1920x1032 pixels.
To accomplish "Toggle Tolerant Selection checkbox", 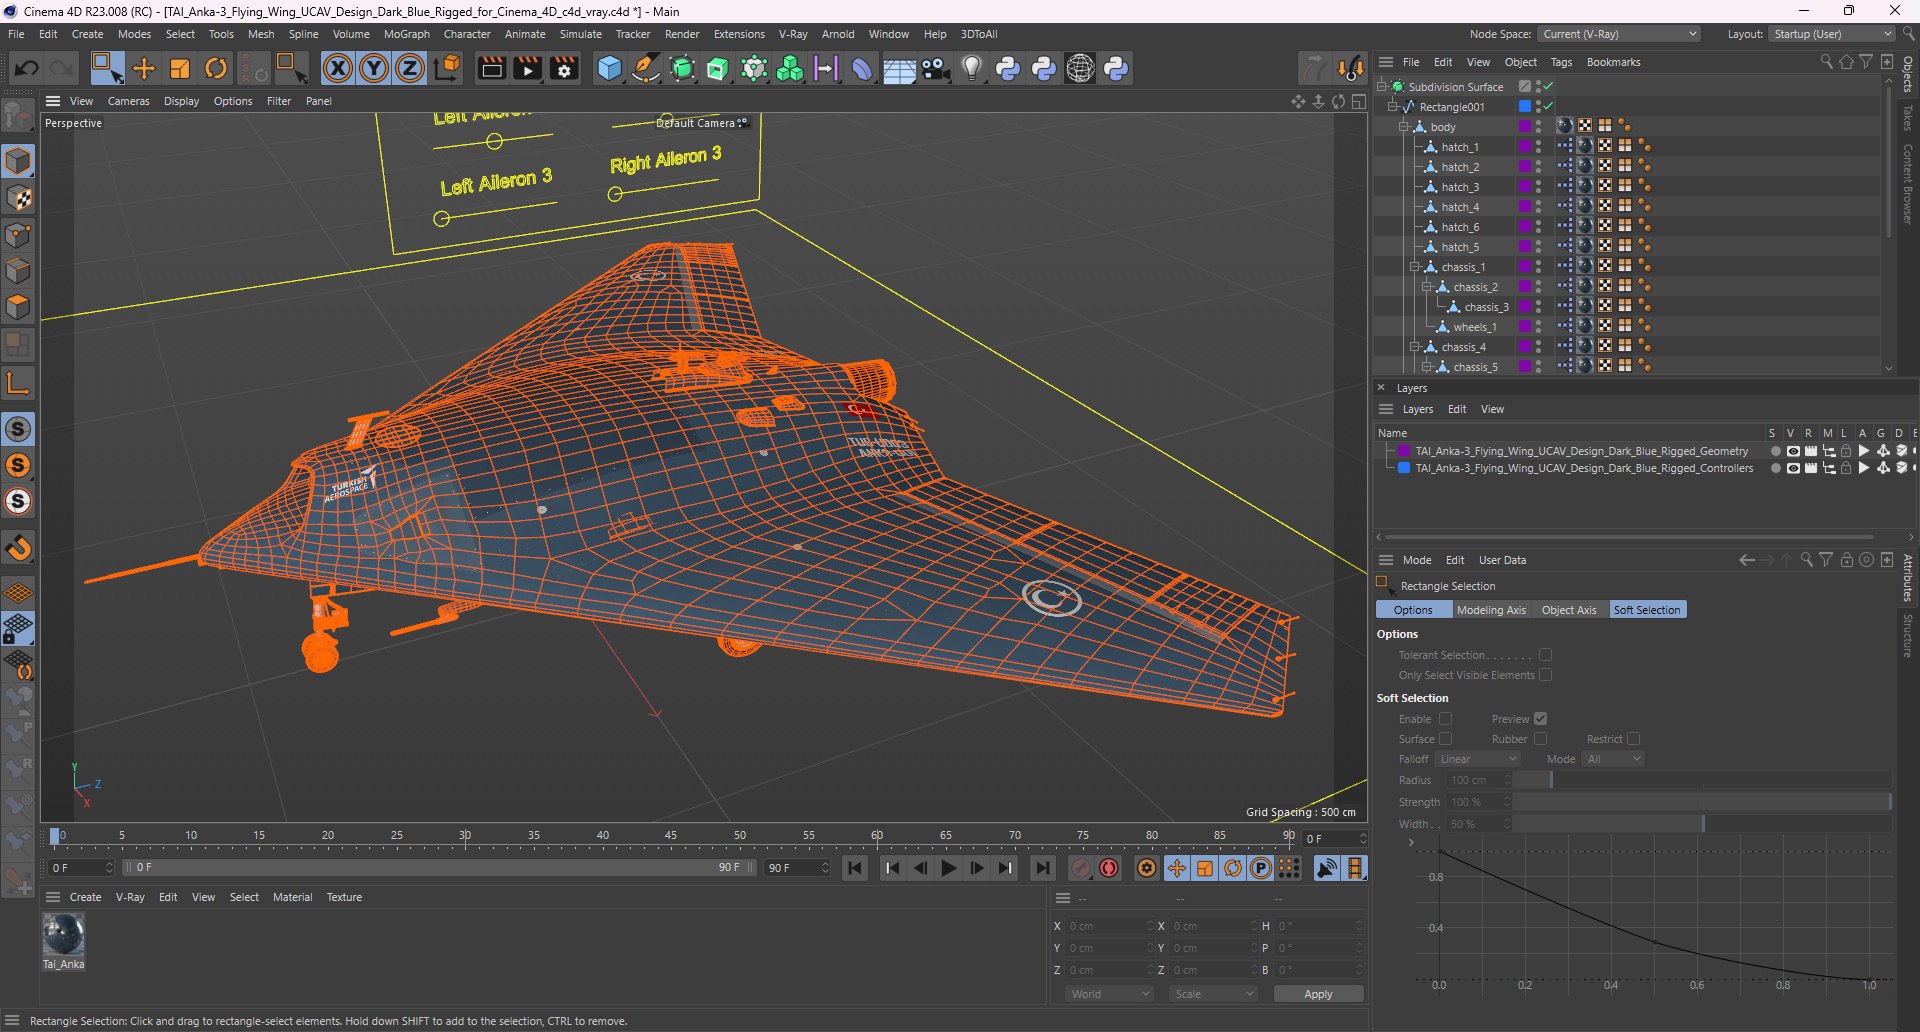I will 1545,655.
